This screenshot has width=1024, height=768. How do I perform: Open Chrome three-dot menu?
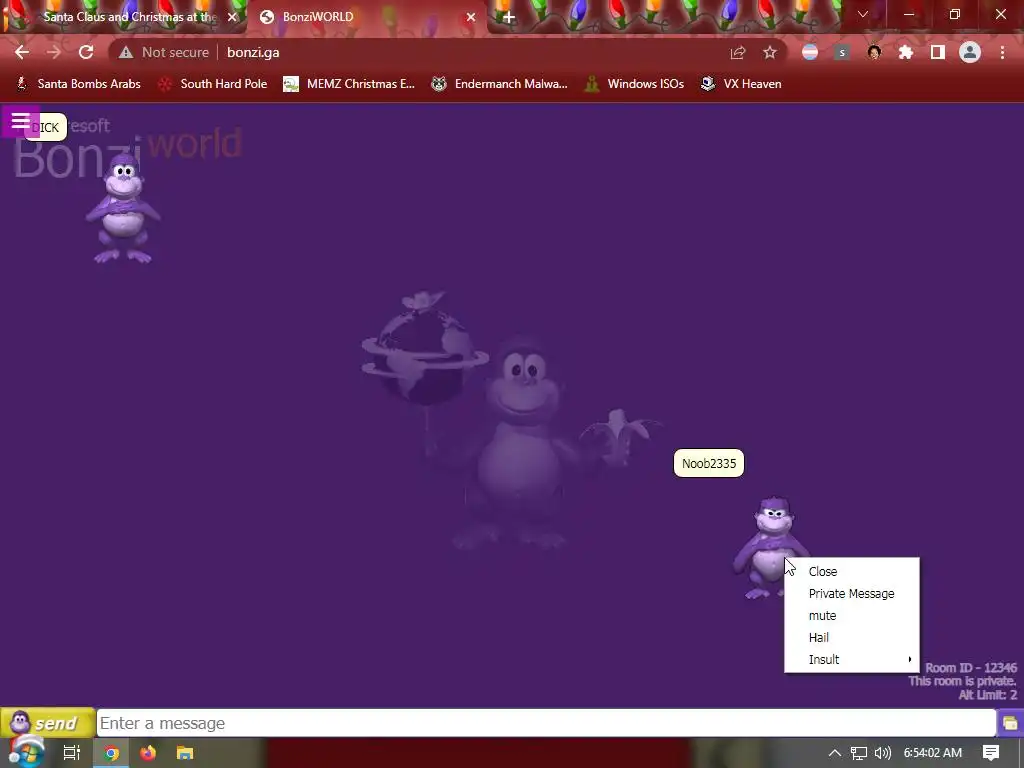pyautogui.click(x=1002, y=52)
